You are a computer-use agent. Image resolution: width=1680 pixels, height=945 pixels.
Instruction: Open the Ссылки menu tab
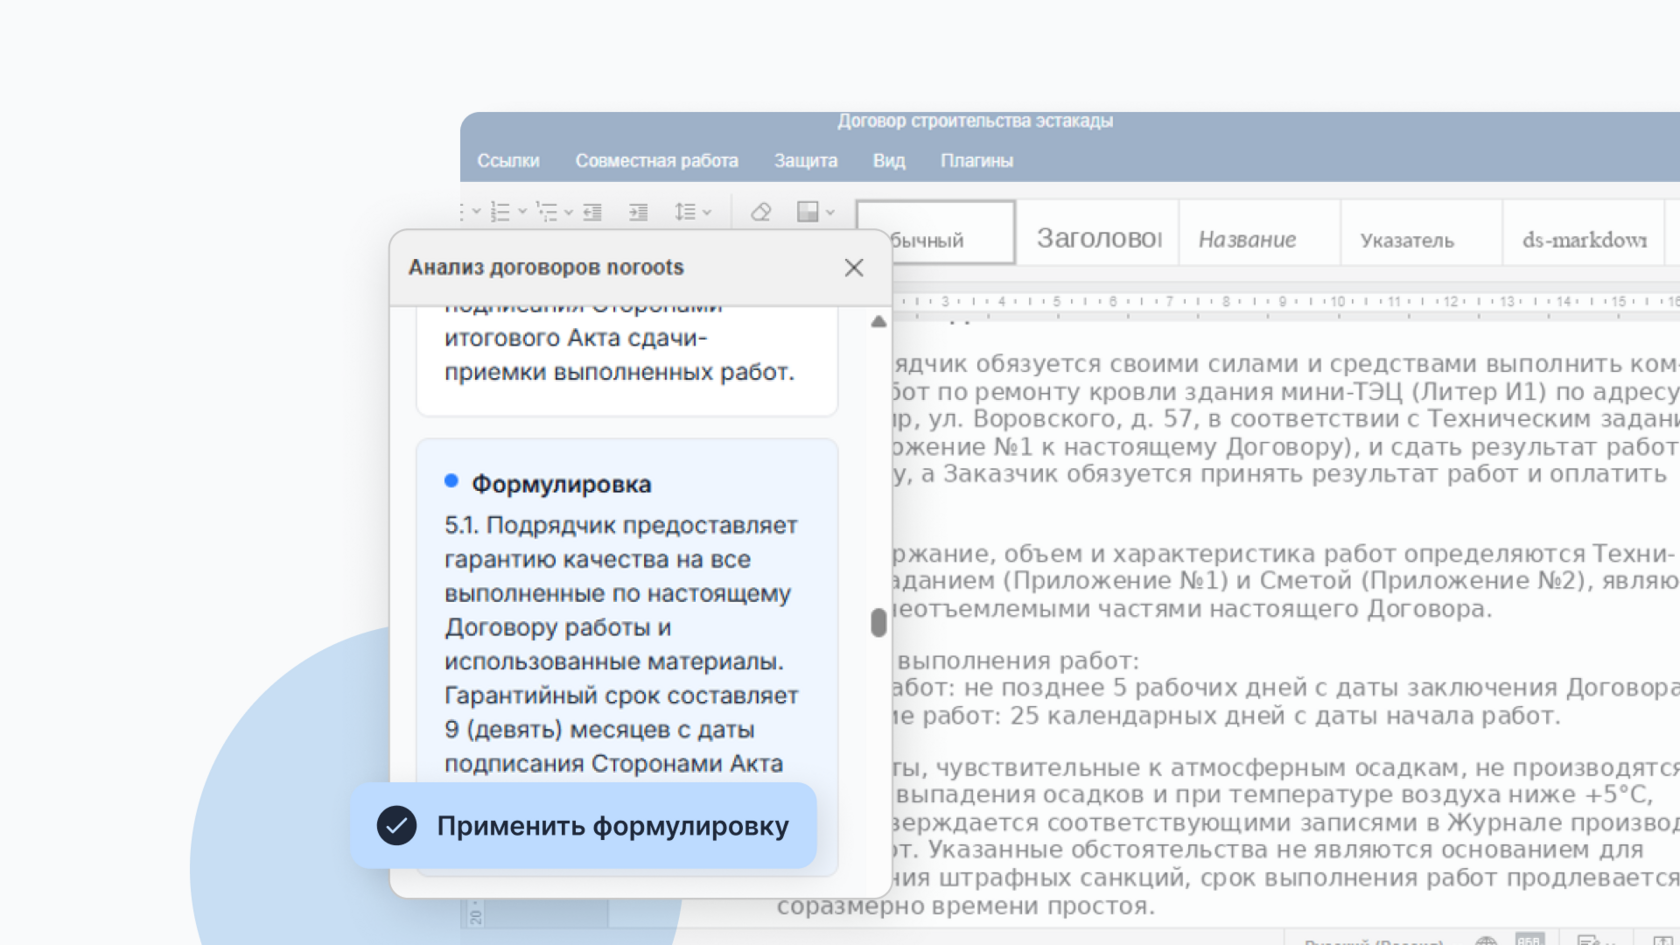click(x=508, y=161)
